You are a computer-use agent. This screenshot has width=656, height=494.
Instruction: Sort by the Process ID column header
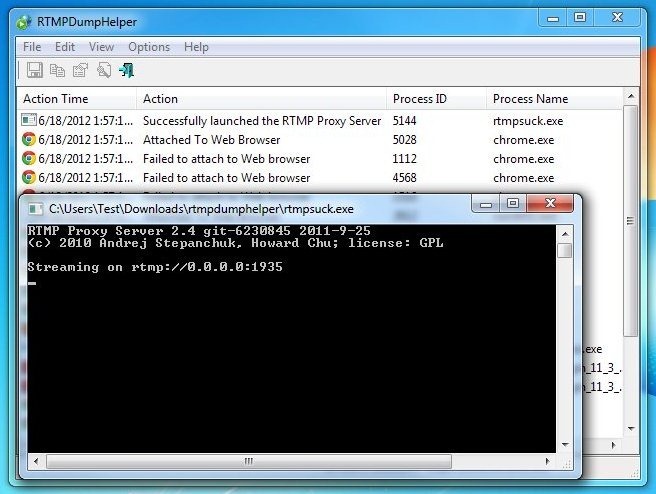437,99
